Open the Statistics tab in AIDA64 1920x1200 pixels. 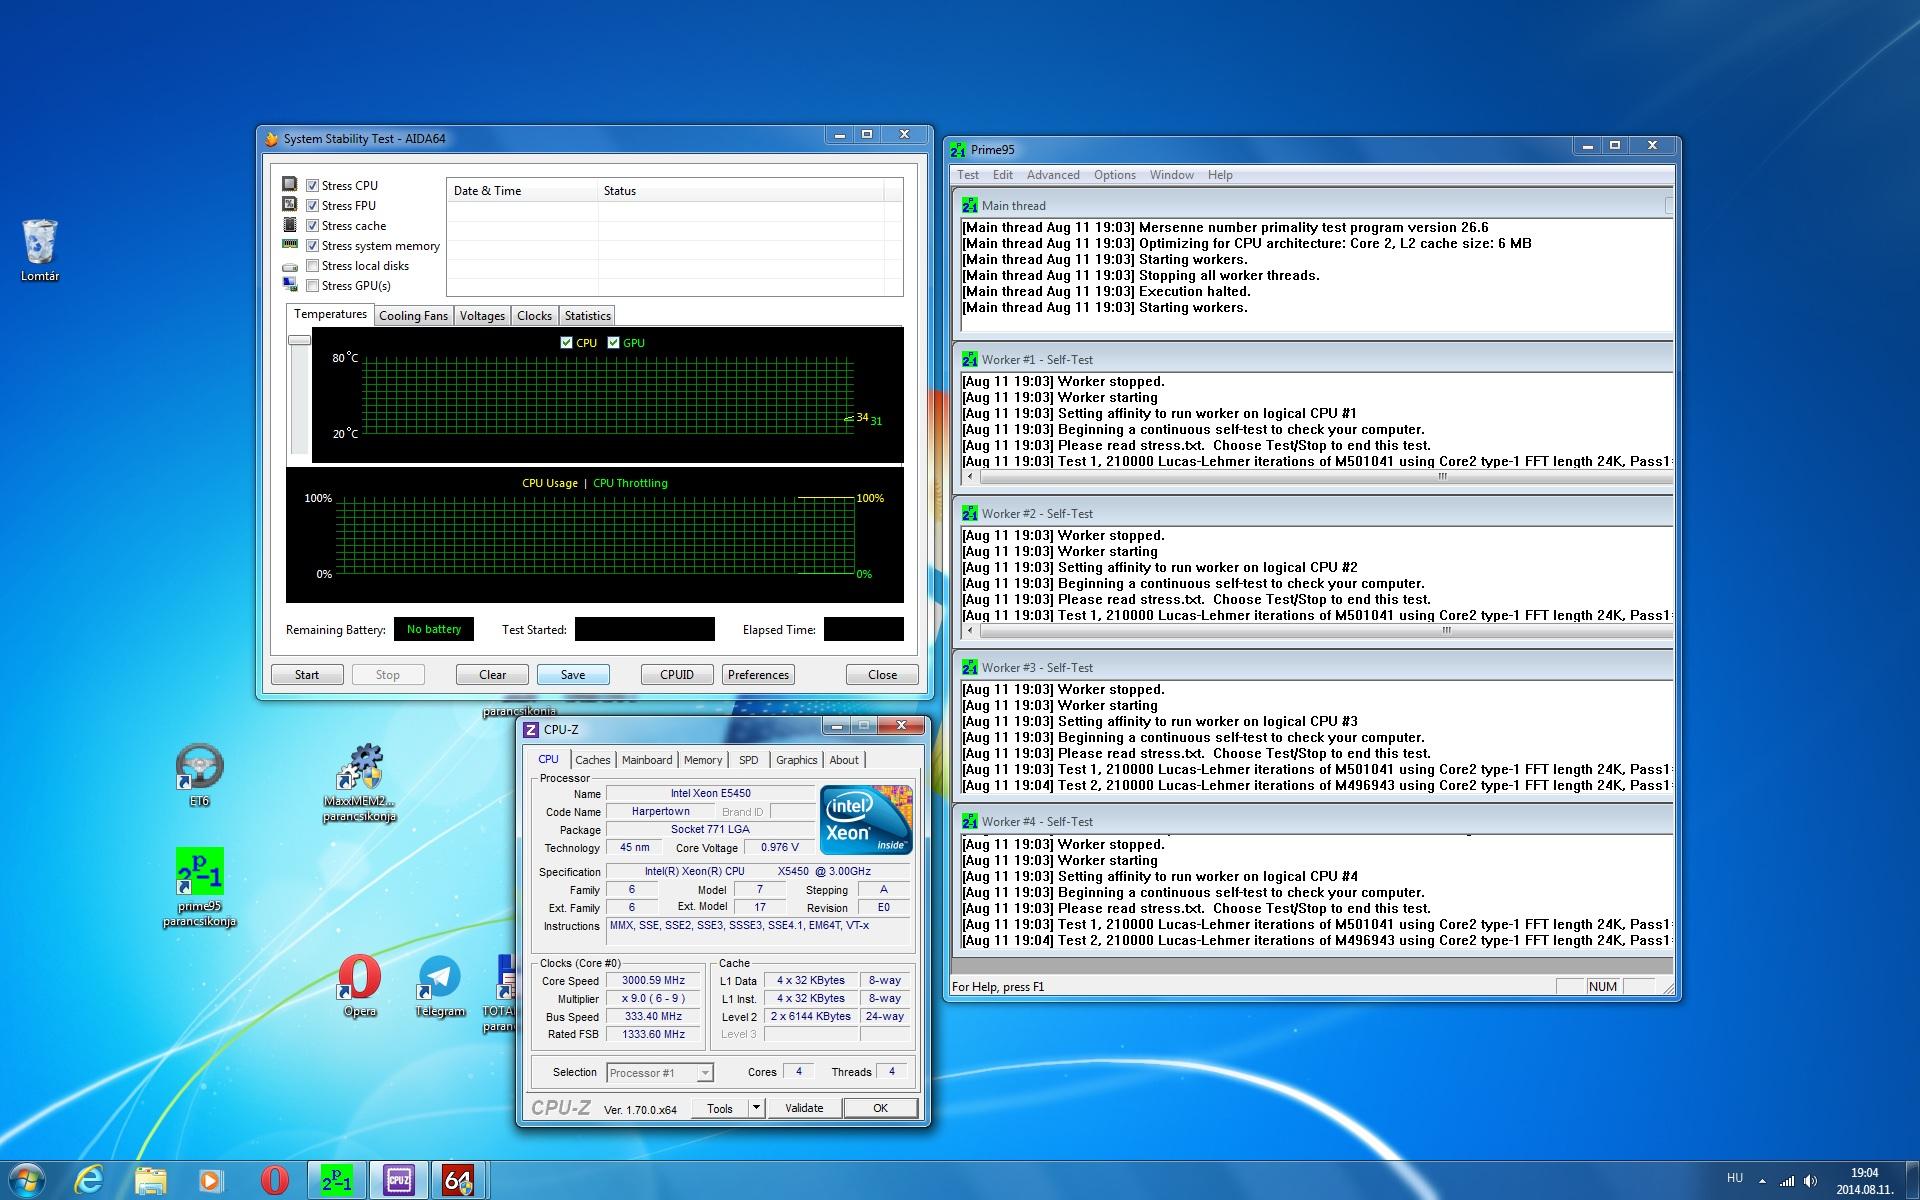(x=587, y=316)
